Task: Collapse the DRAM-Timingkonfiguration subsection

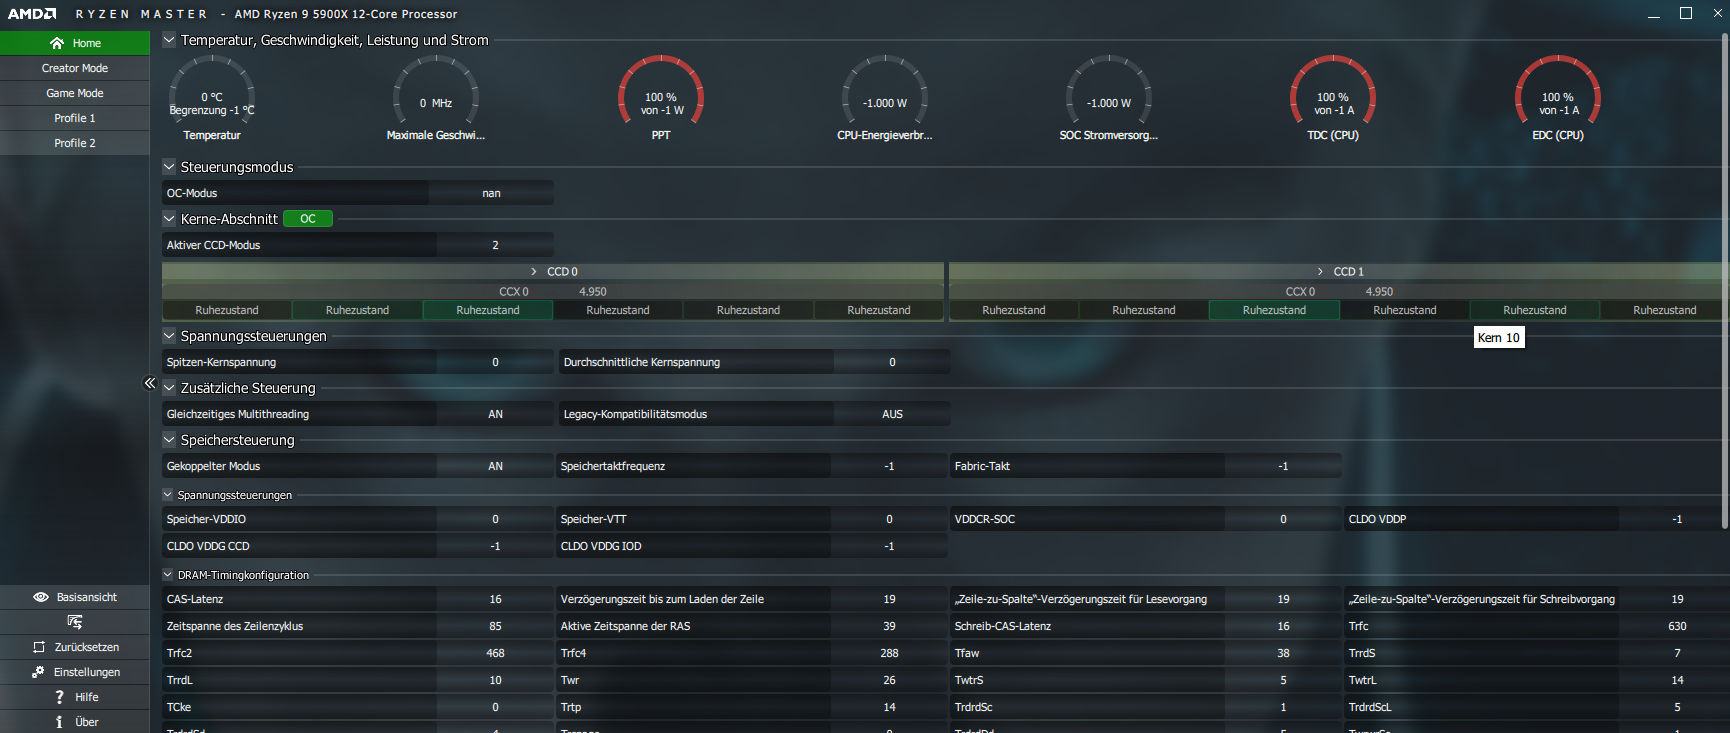Action: (x=168, y=575)
